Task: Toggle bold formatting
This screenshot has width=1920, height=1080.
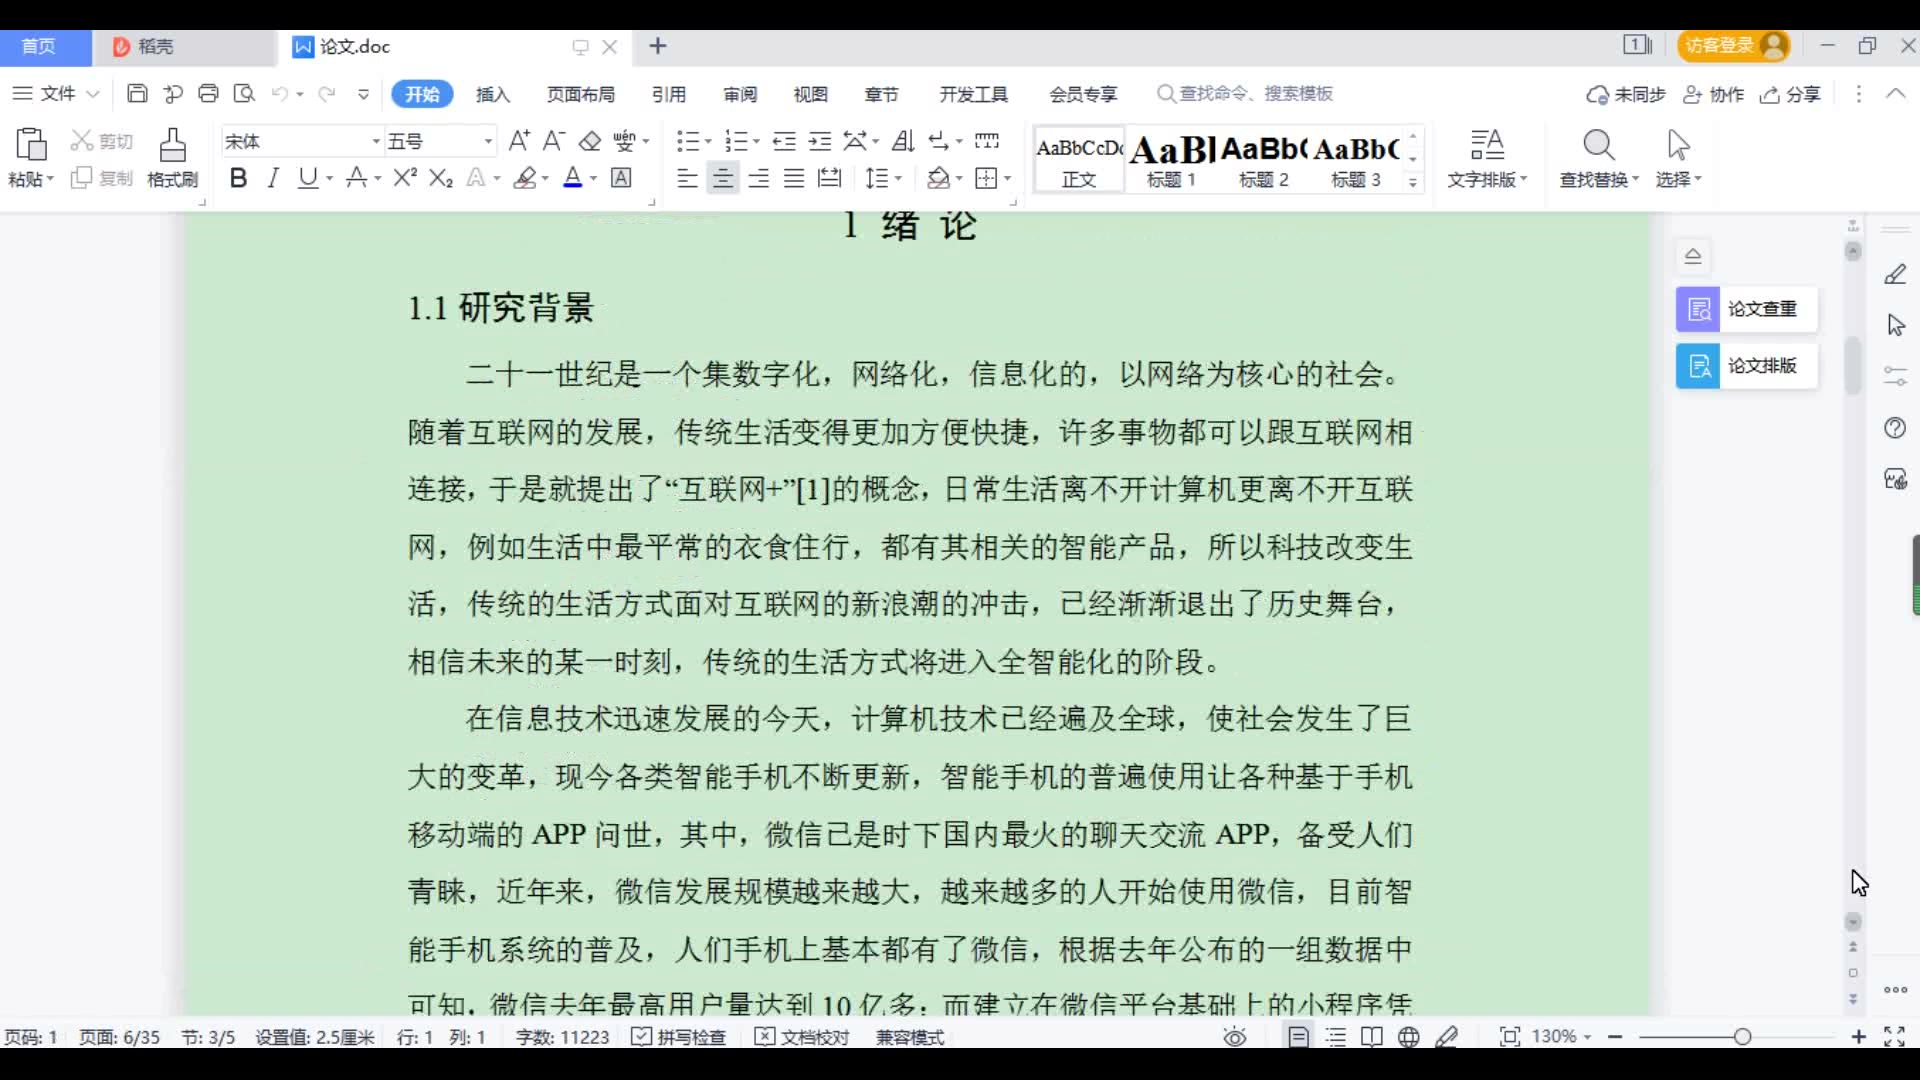Action: pyautogui.click(x=238, y=178)
